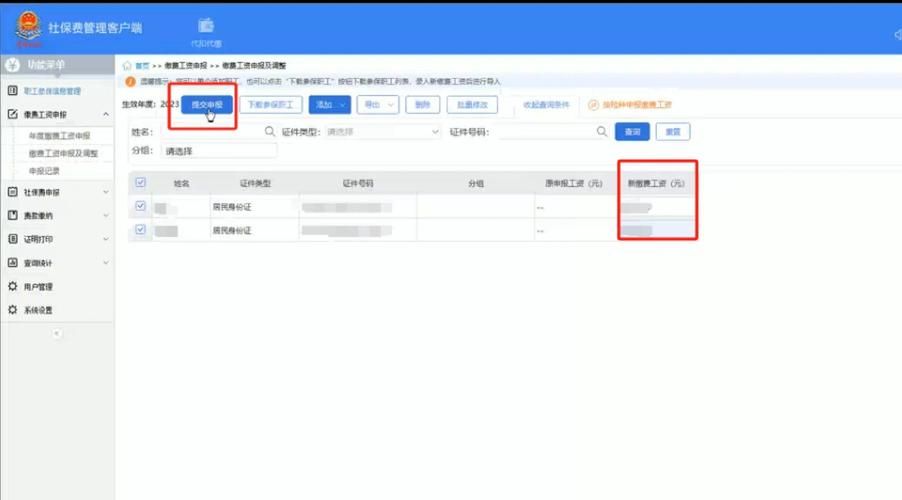Click the 重置 button
The image size is (902, 500).
pyautogui.click(x=673, y=132)
